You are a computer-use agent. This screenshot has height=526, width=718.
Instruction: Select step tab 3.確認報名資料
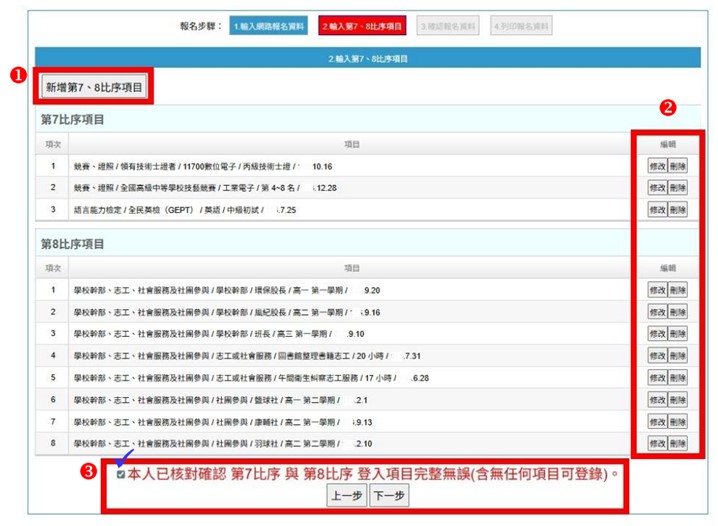449,26
